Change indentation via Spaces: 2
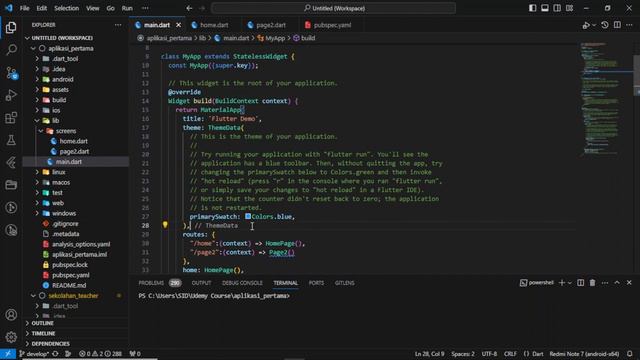Viewport: 640px width, 360px height. (x=463, y=353)
